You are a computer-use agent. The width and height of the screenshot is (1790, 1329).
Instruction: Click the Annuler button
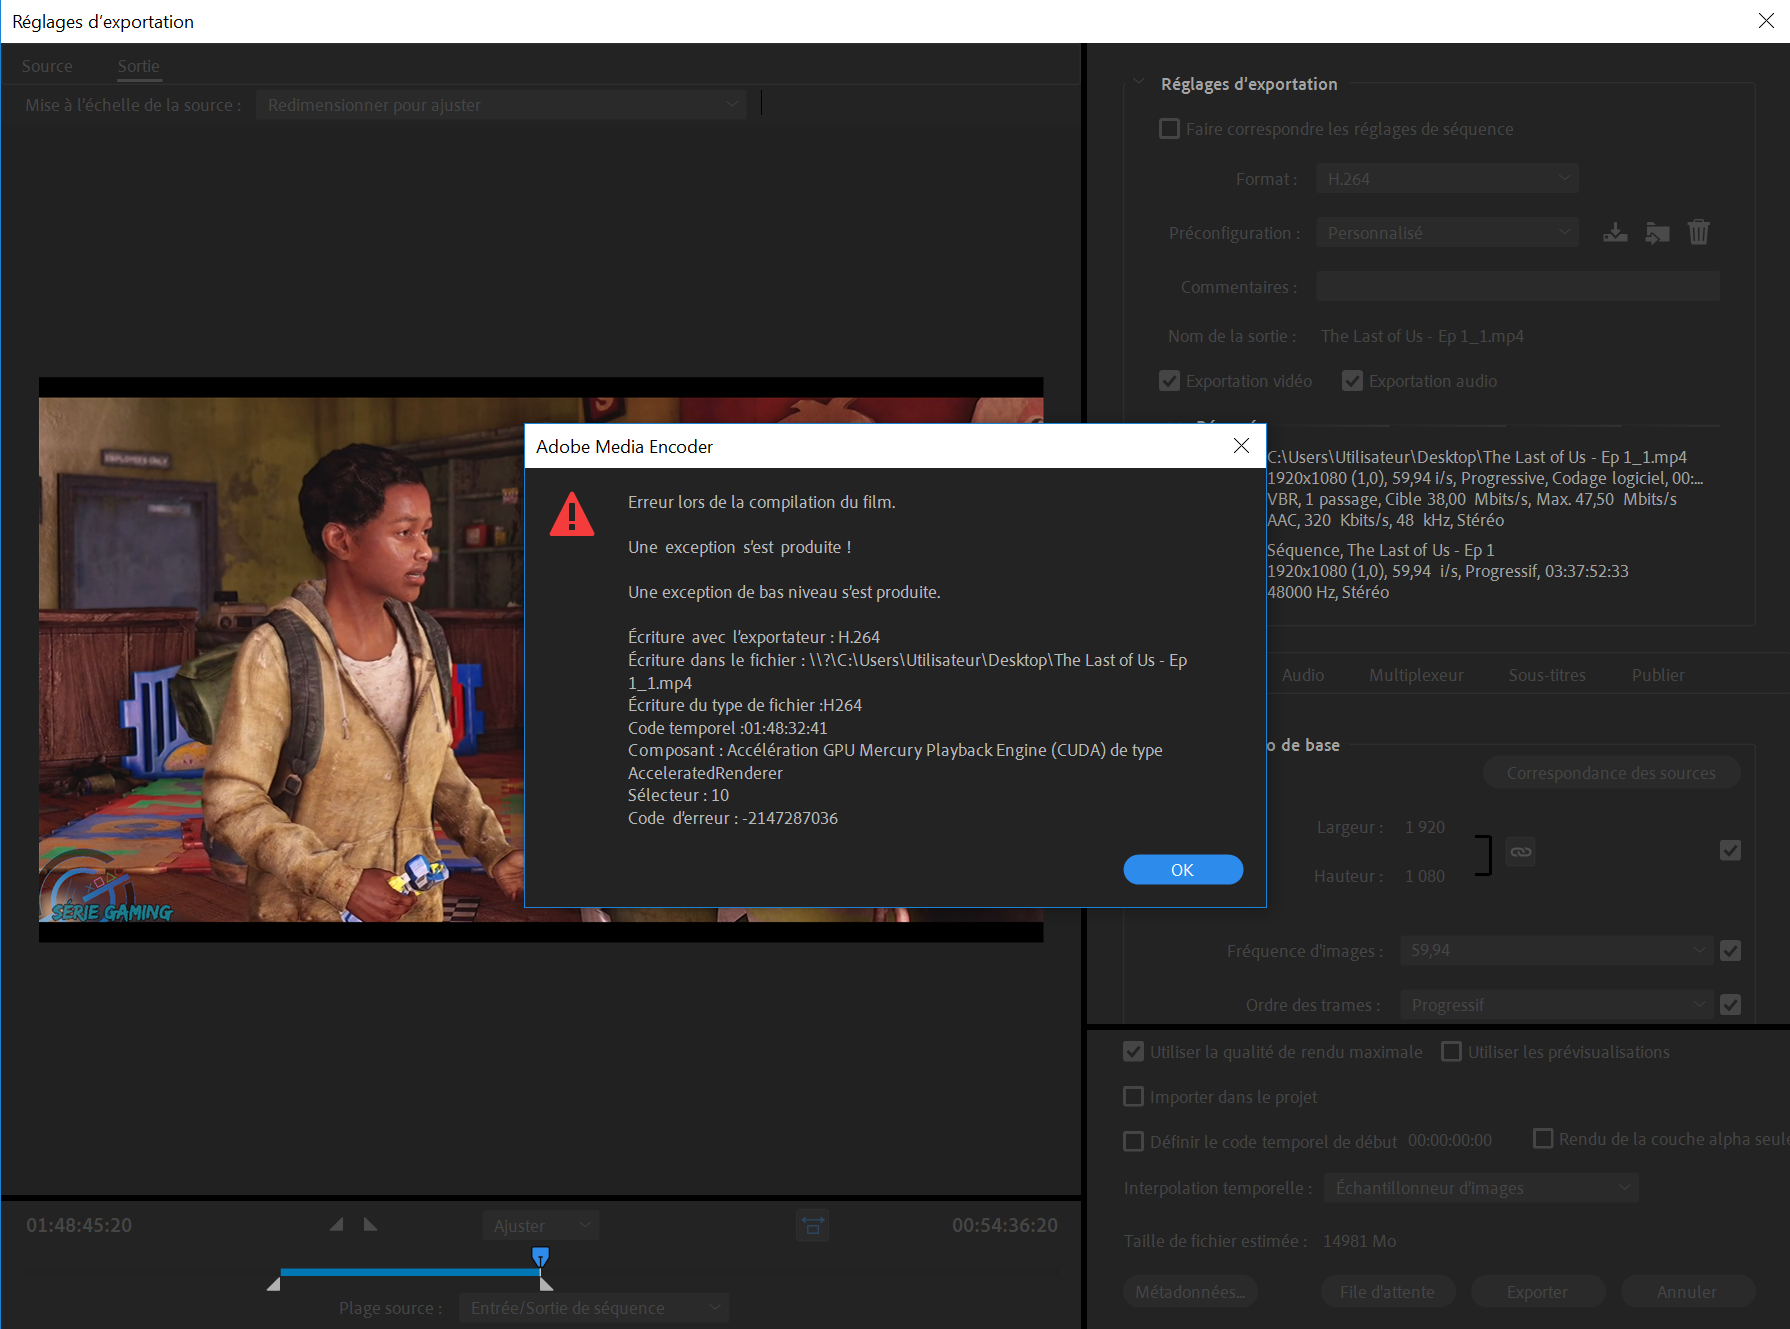pyautogui.click(x=1687, y=1292)
